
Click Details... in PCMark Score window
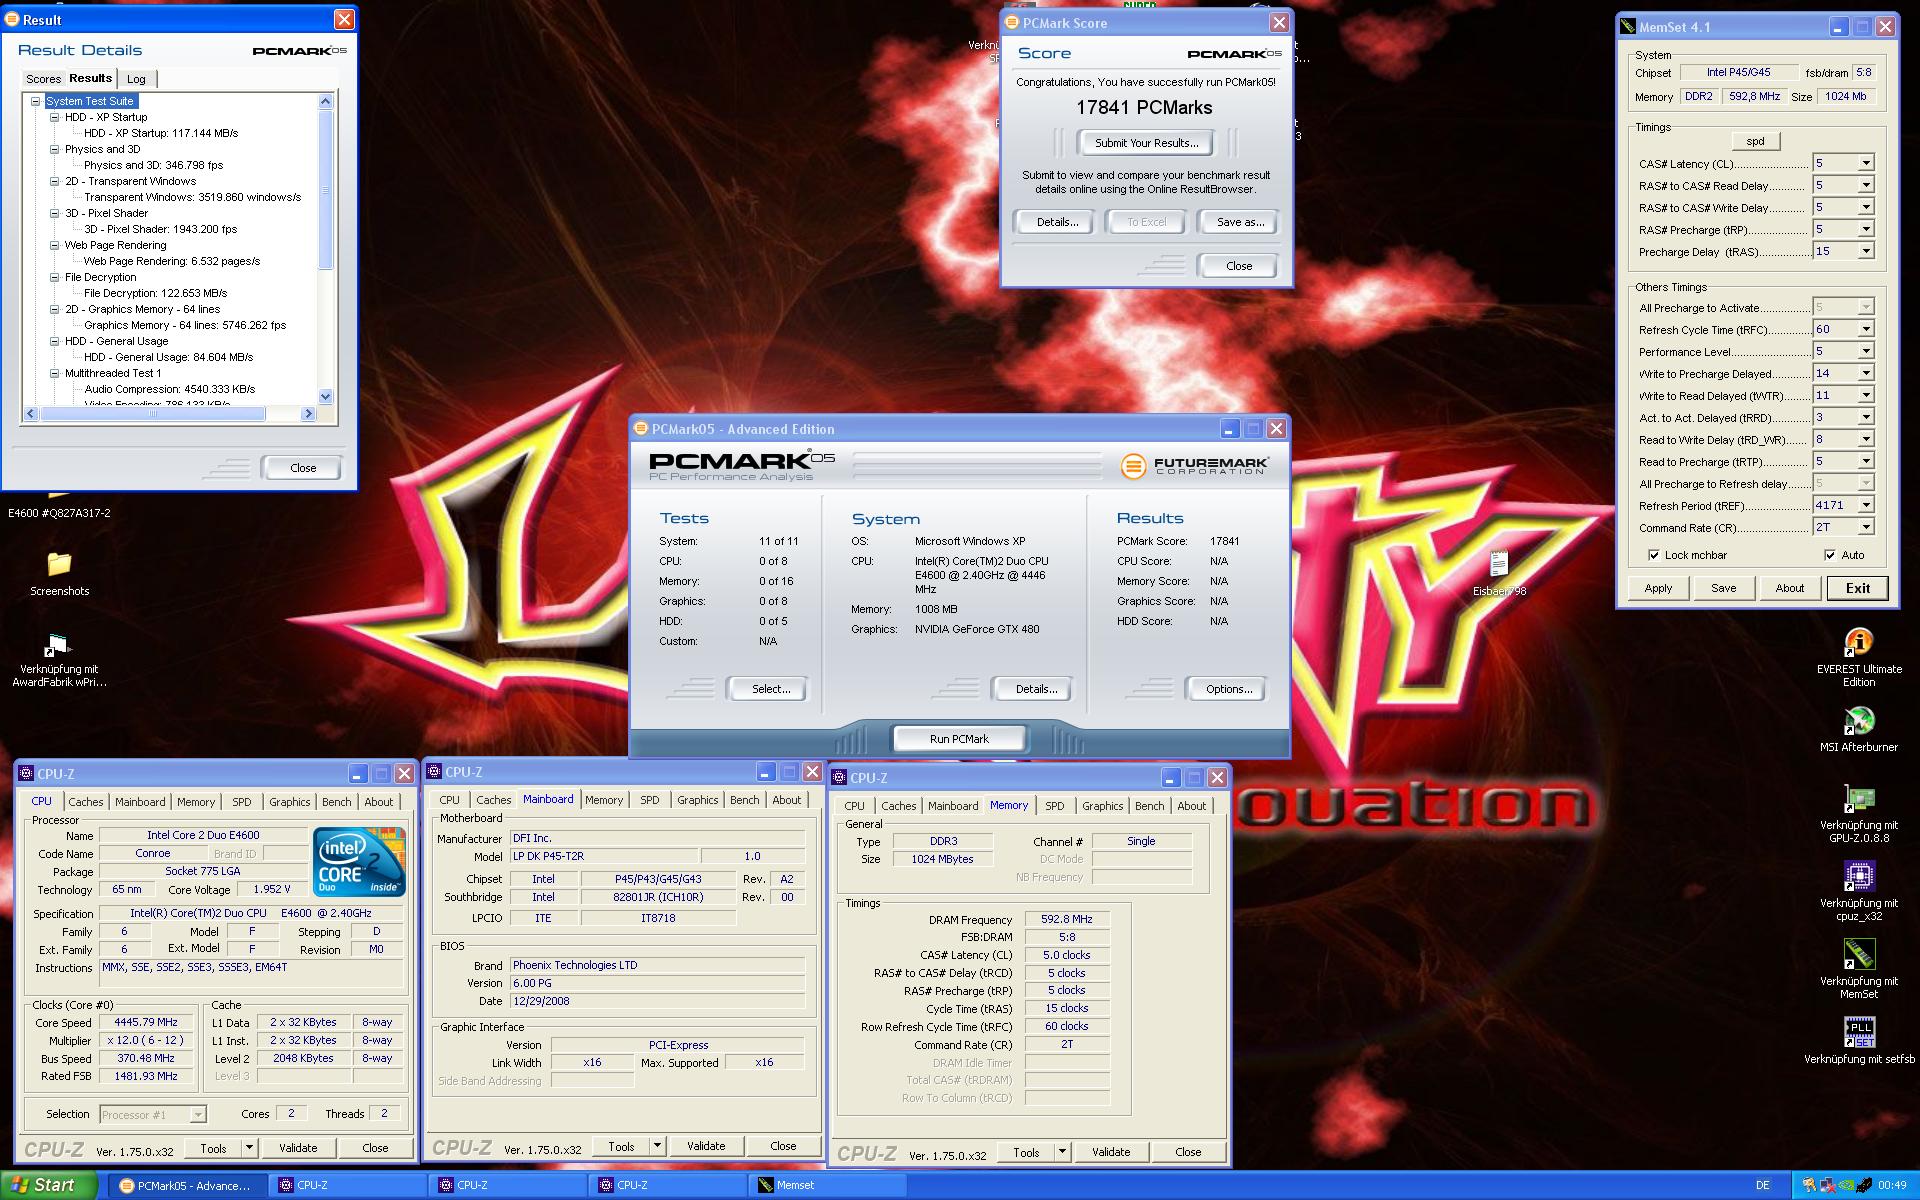tap(1056, 222)
